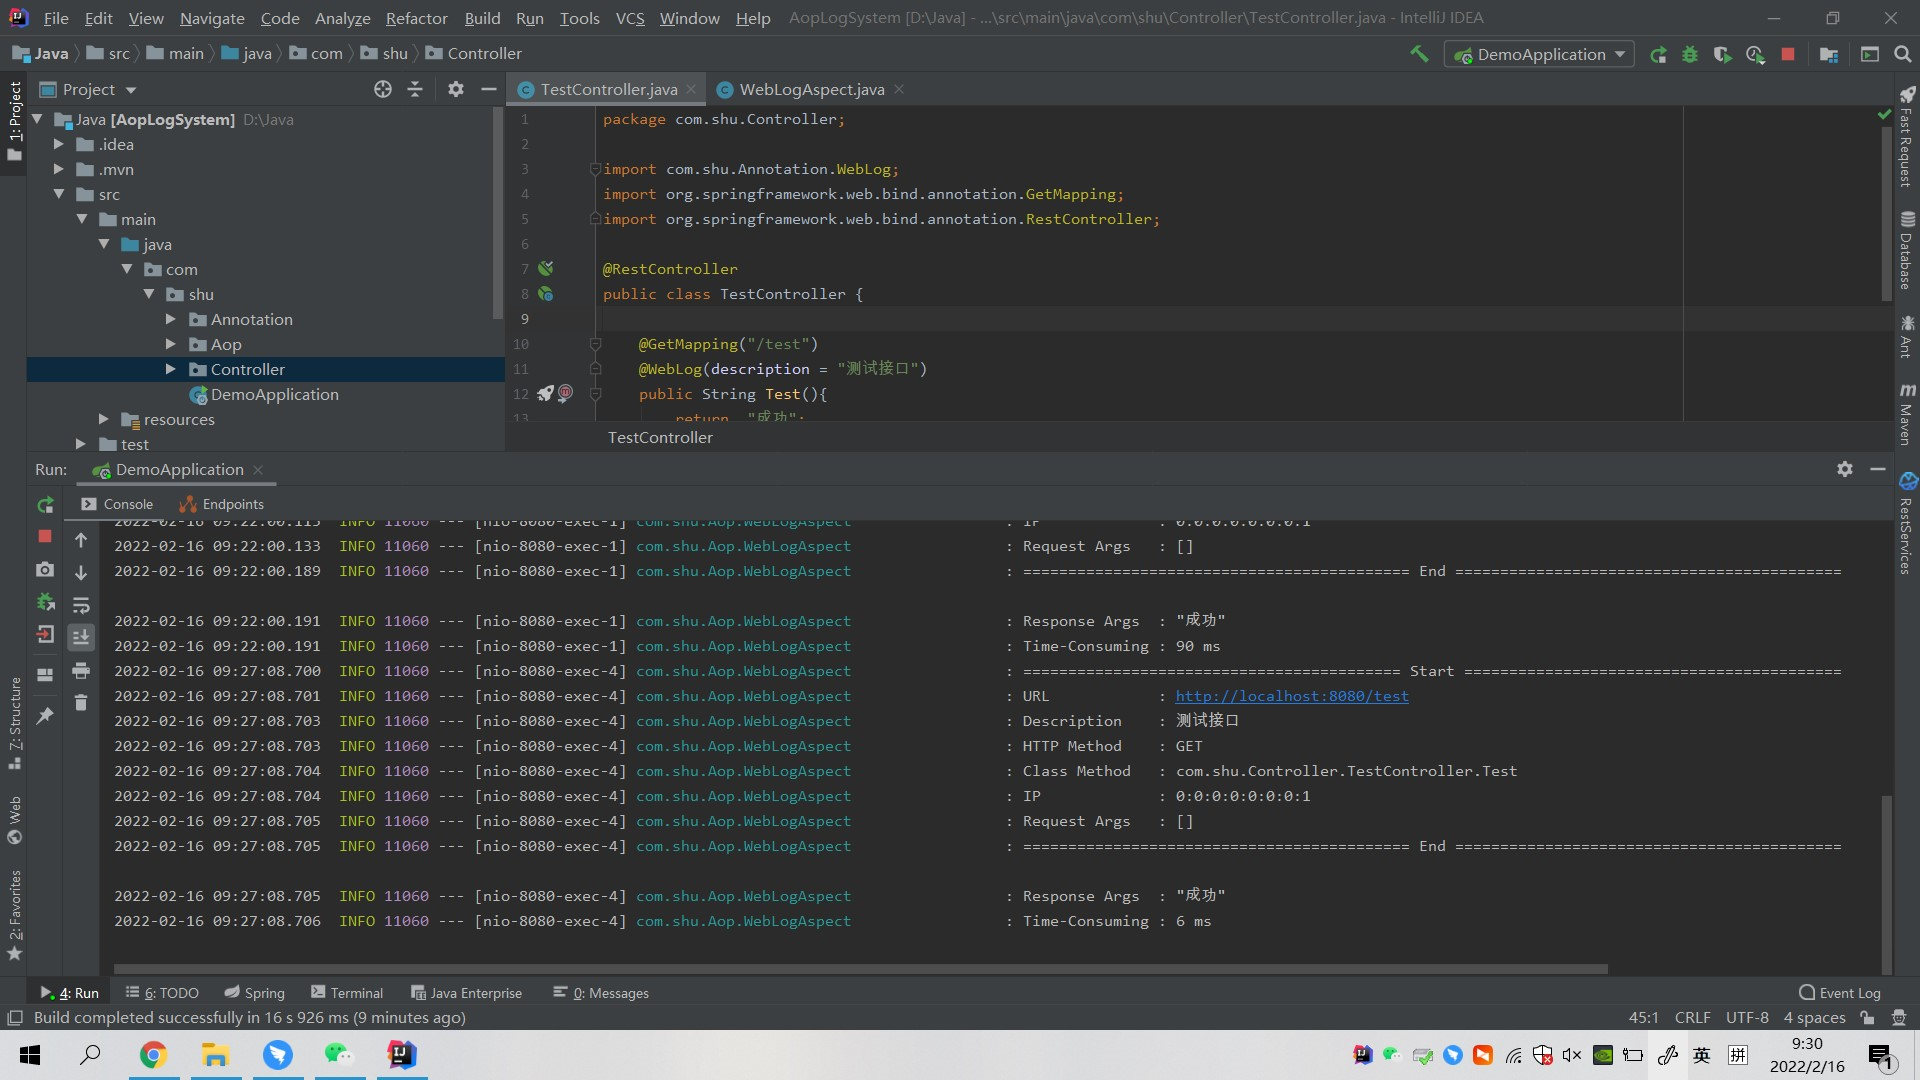Collapse the src folder
Screen dimensions: 1920x1080
pos(58,194)
